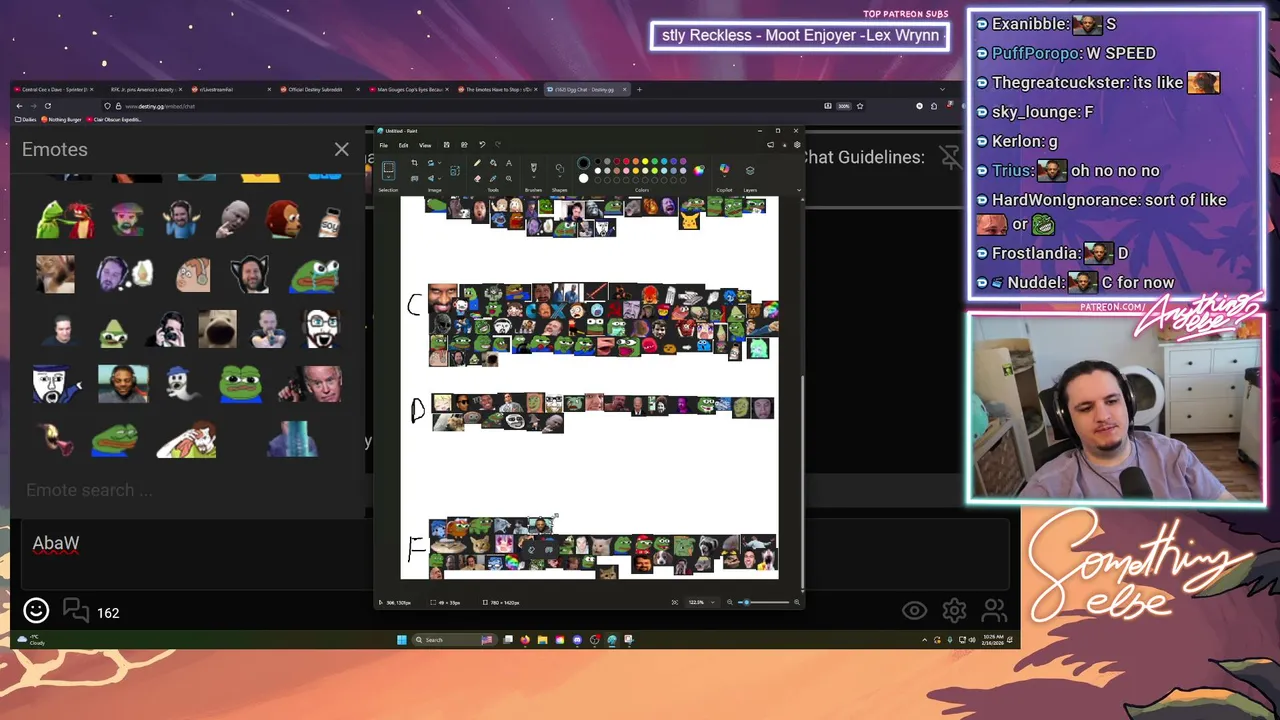Viewport: 1280px width, 720px height.
Task: Click the chat whispers speech bubbles icon
Action: (x=77, y=610)
